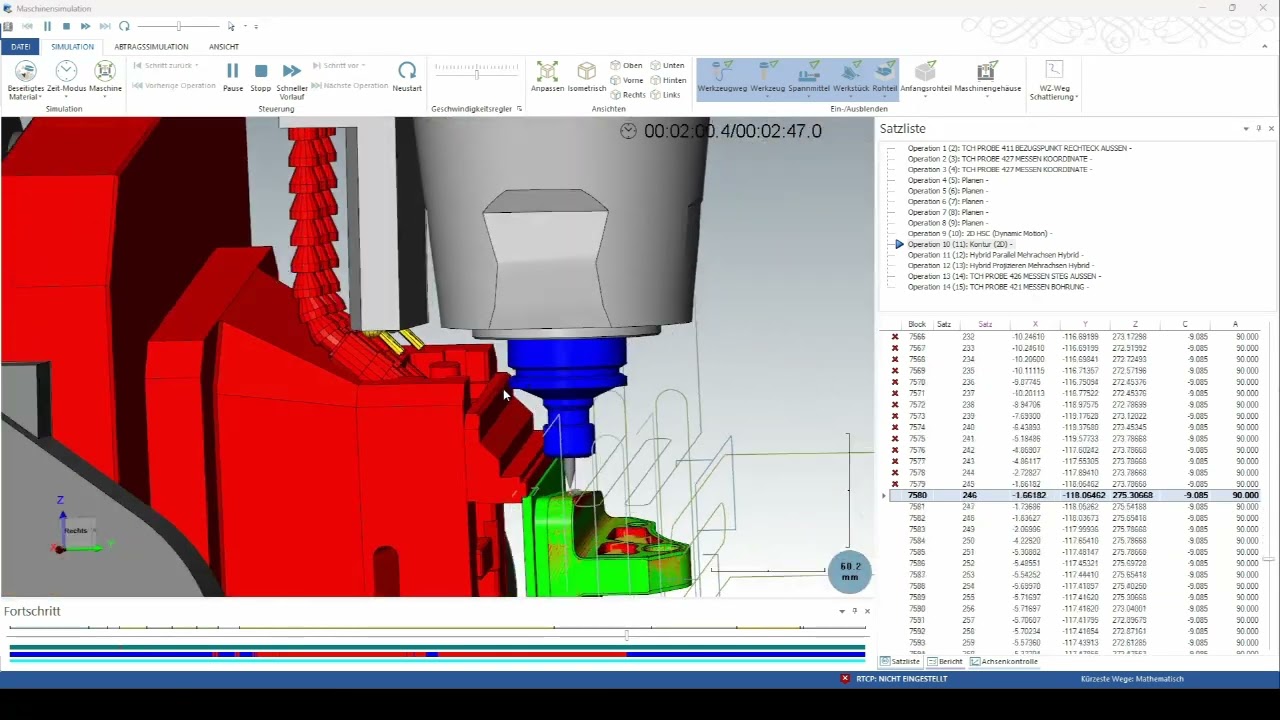Open the dropdown arrow under the Werkzeug button
Image resolution: width=1280 pixels, height=720 pixels.
[768, 97]
